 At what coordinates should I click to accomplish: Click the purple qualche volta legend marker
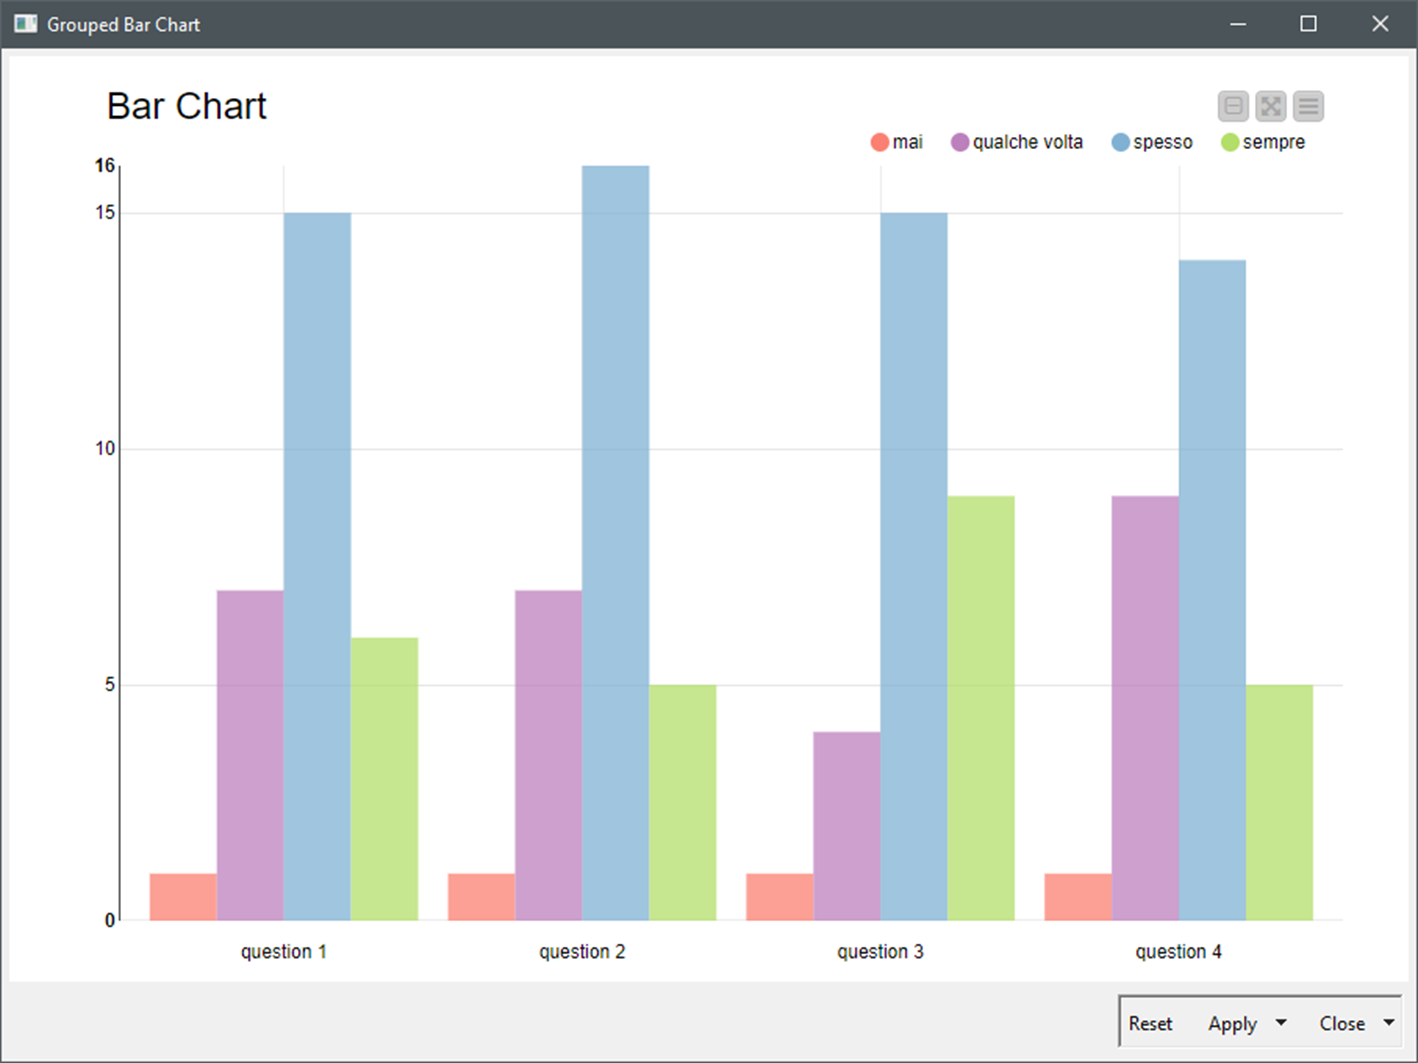coord(959,141)
